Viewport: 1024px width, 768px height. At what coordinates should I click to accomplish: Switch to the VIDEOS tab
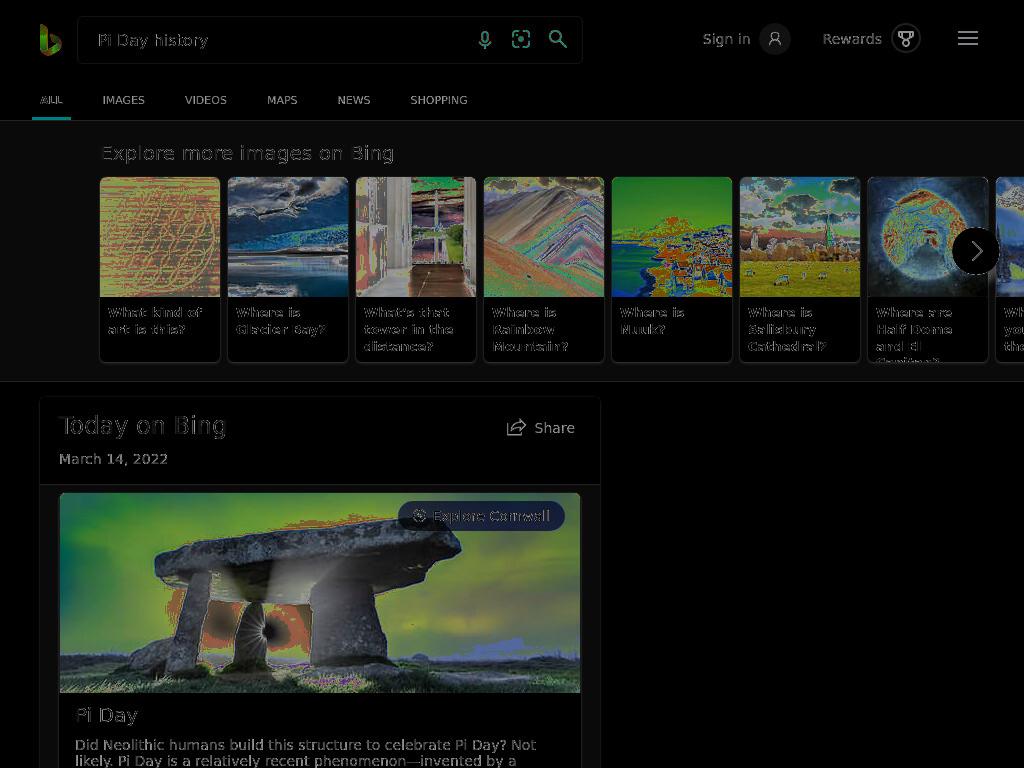(x=206, y=100)
